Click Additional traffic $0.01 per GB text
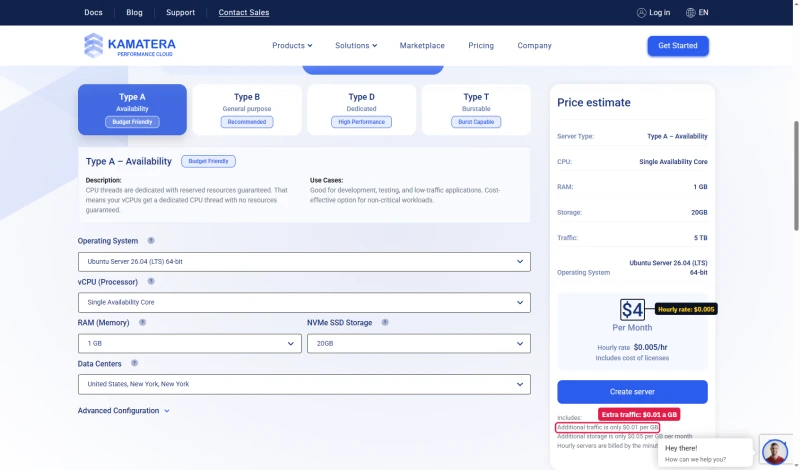This screenshot has width=800, height=470. 607,428
